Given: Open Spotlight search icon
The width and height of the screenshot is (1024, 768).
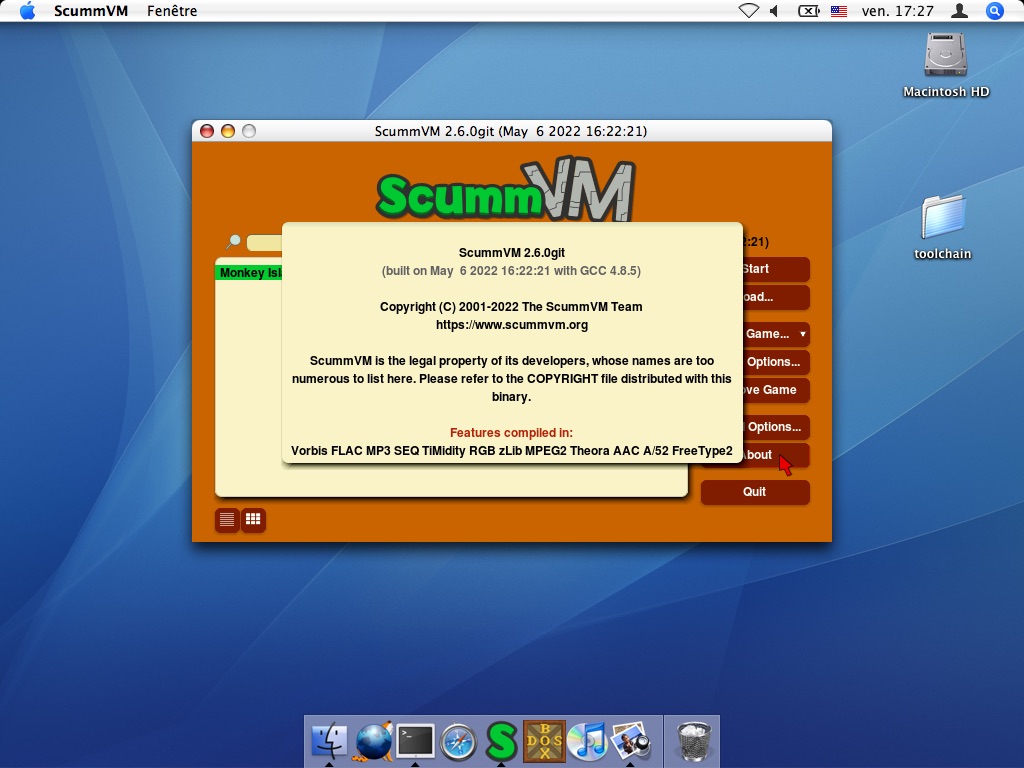Looking at the screenshot, I should (x=994, y=10).
